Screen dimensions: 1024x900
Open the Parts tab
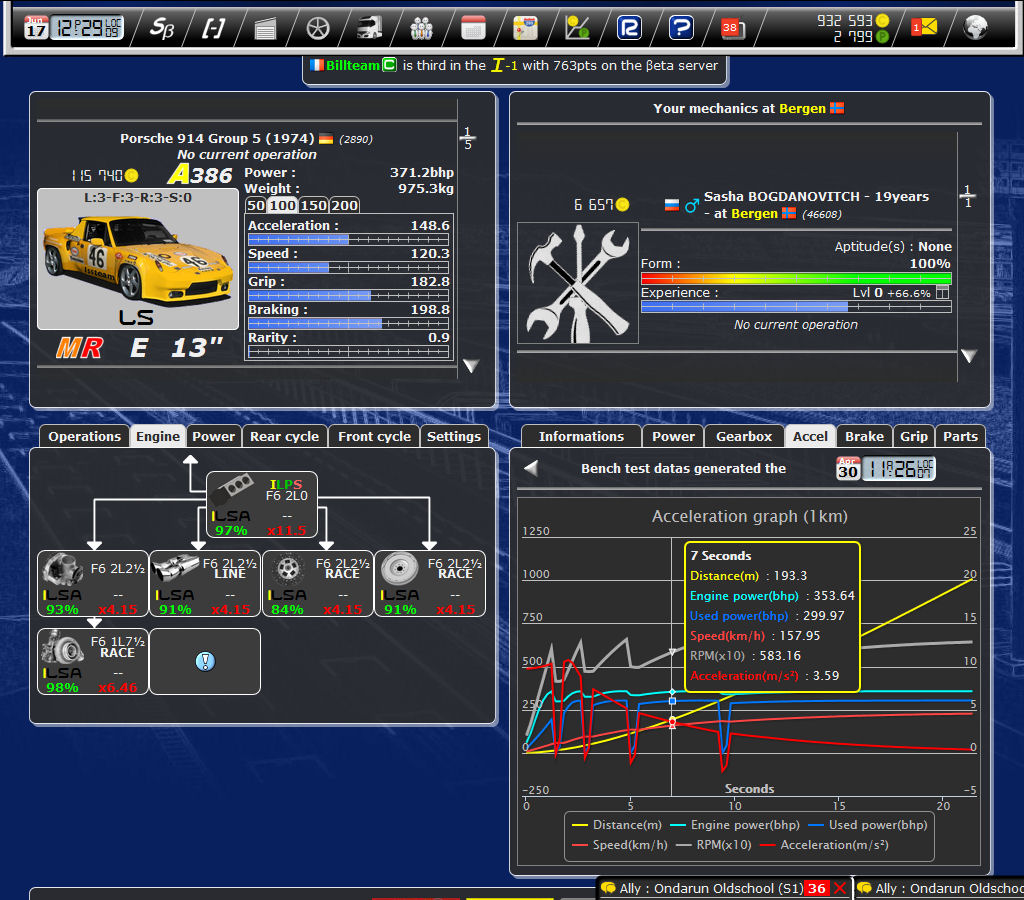coord(960,436)
